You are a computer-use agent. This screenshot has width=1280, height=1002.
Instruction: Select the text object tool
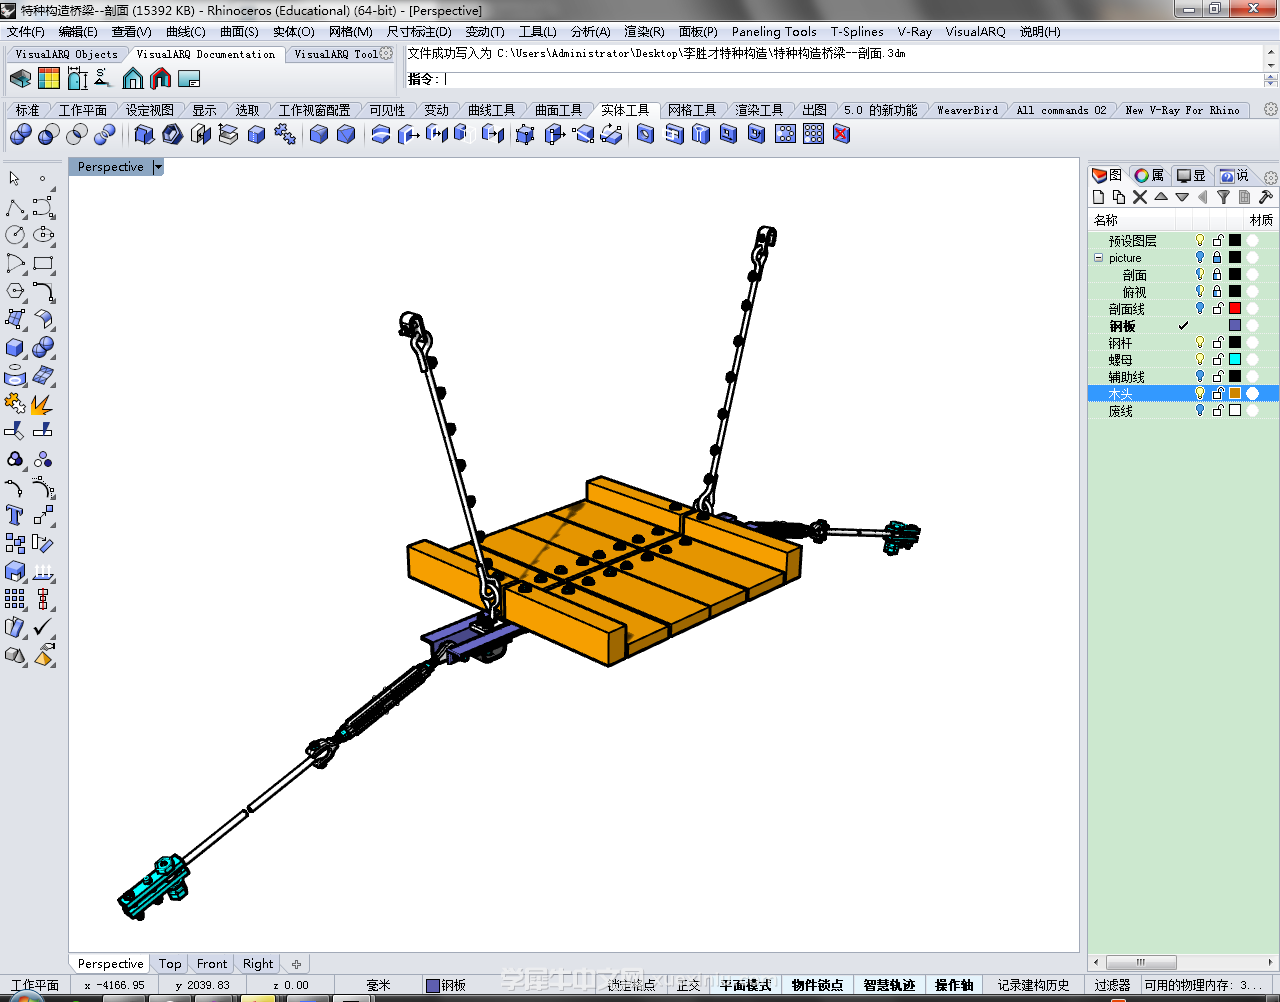15,515
